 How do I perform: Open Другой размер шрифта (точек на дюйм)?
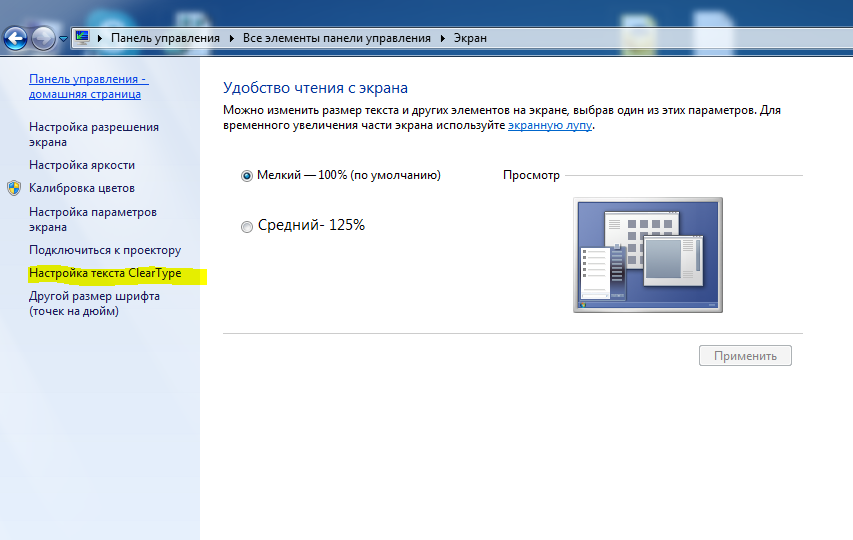click(94, 303)
